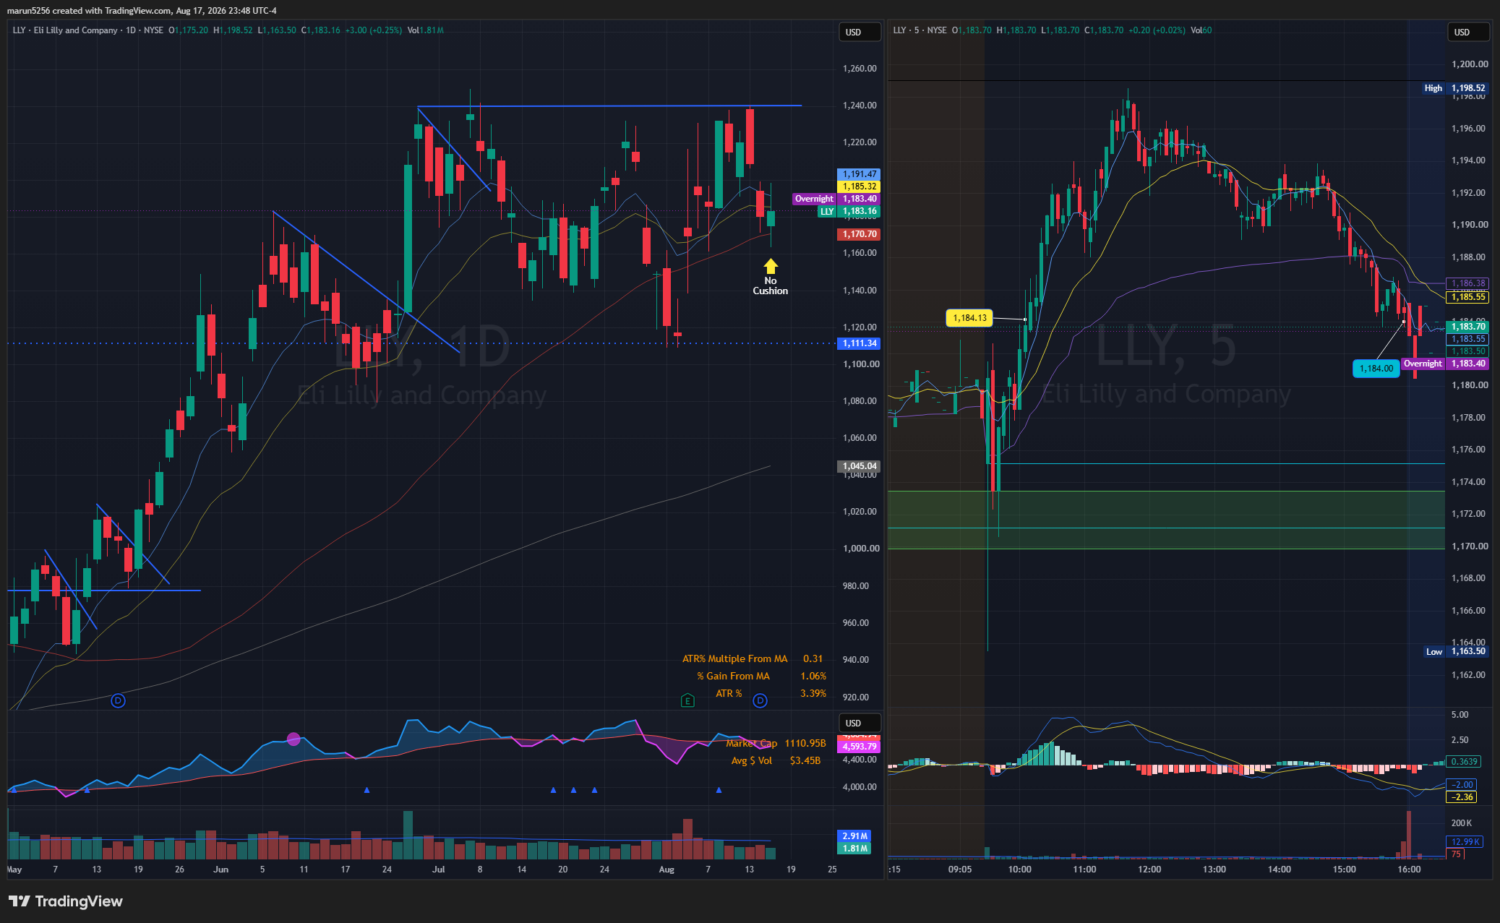
Task: Click the blue "-2.00" oscillator label
Action: click(x=1463, y=785)
